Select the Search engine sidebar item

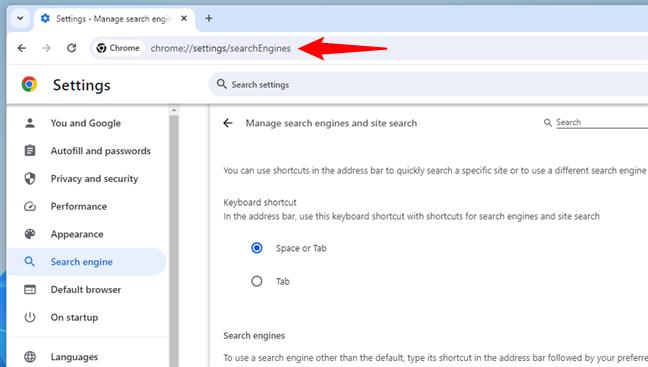[86, 262]
